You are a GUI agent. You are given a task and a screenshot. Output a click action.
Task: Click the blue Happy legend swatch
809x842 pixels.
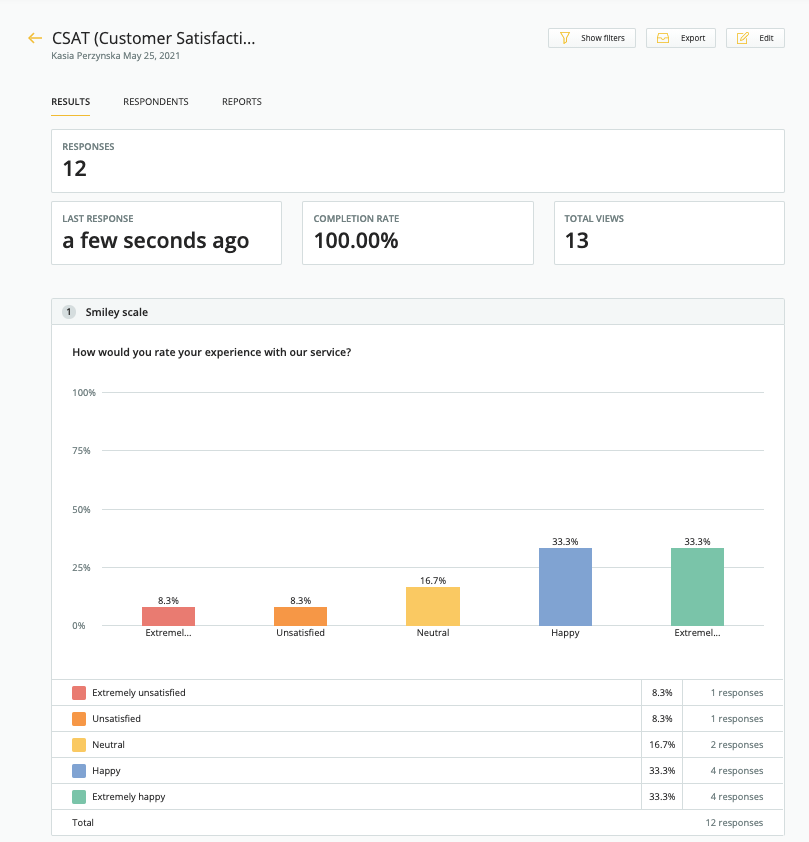[79, 771]
